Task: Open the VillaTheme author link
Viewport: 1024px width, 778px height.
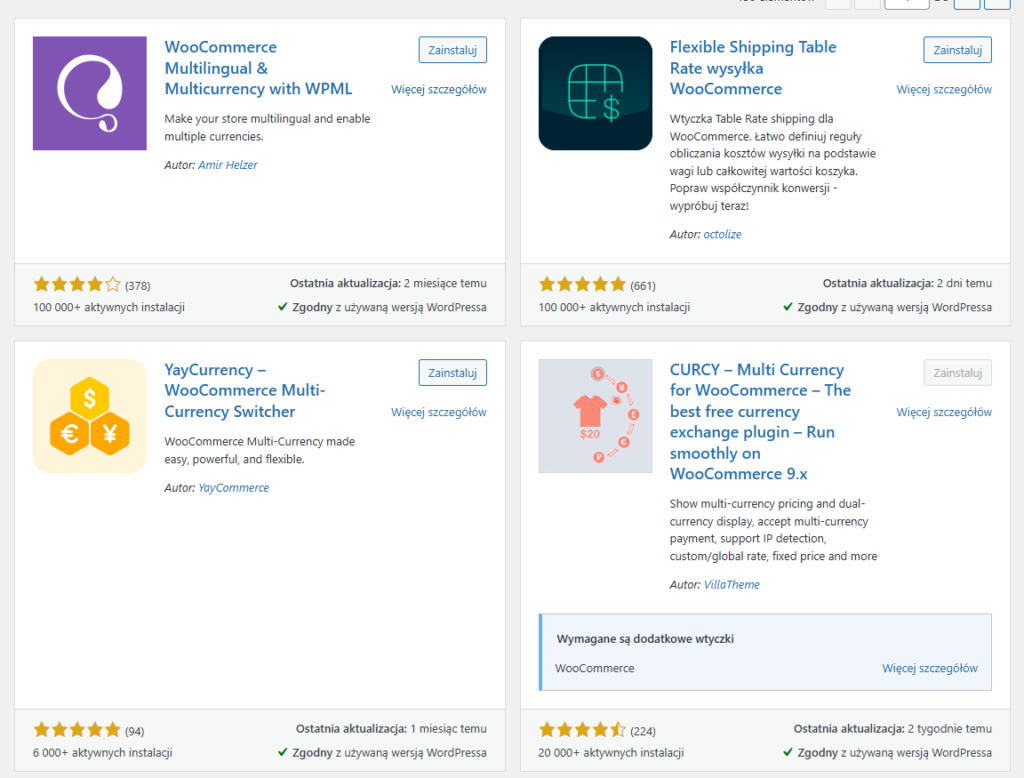Action: coord(732,584)
